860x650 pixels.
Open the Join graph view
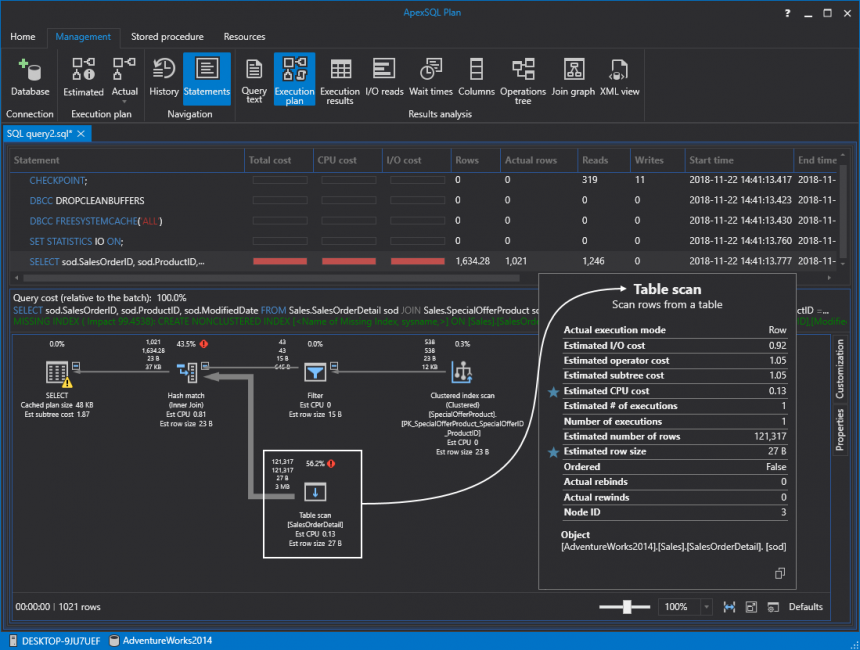point(572,76)
